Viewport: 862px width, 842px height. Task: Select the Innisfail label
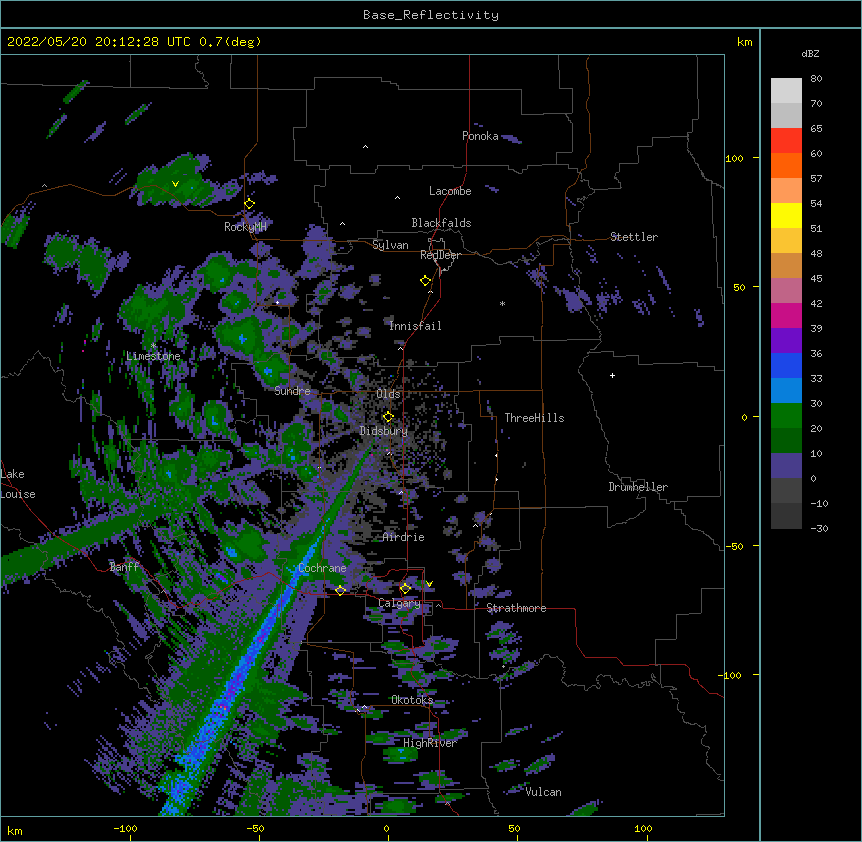coord(415,326)
